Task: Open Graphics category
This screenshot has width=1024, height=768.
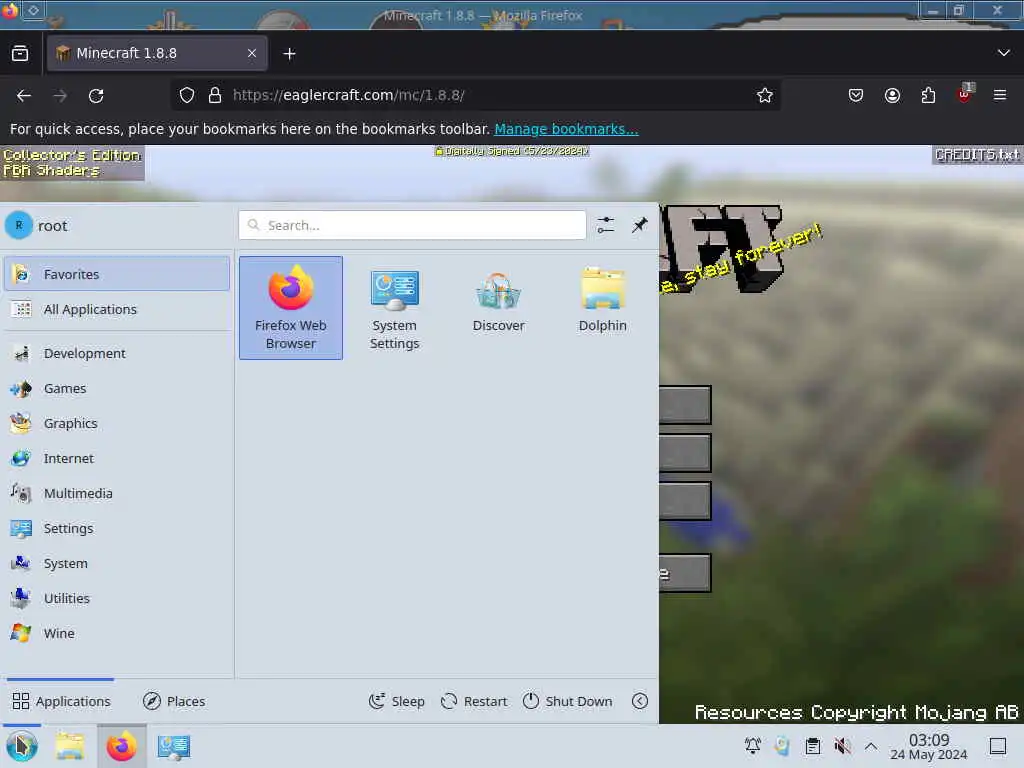Action: click(117, 423)
